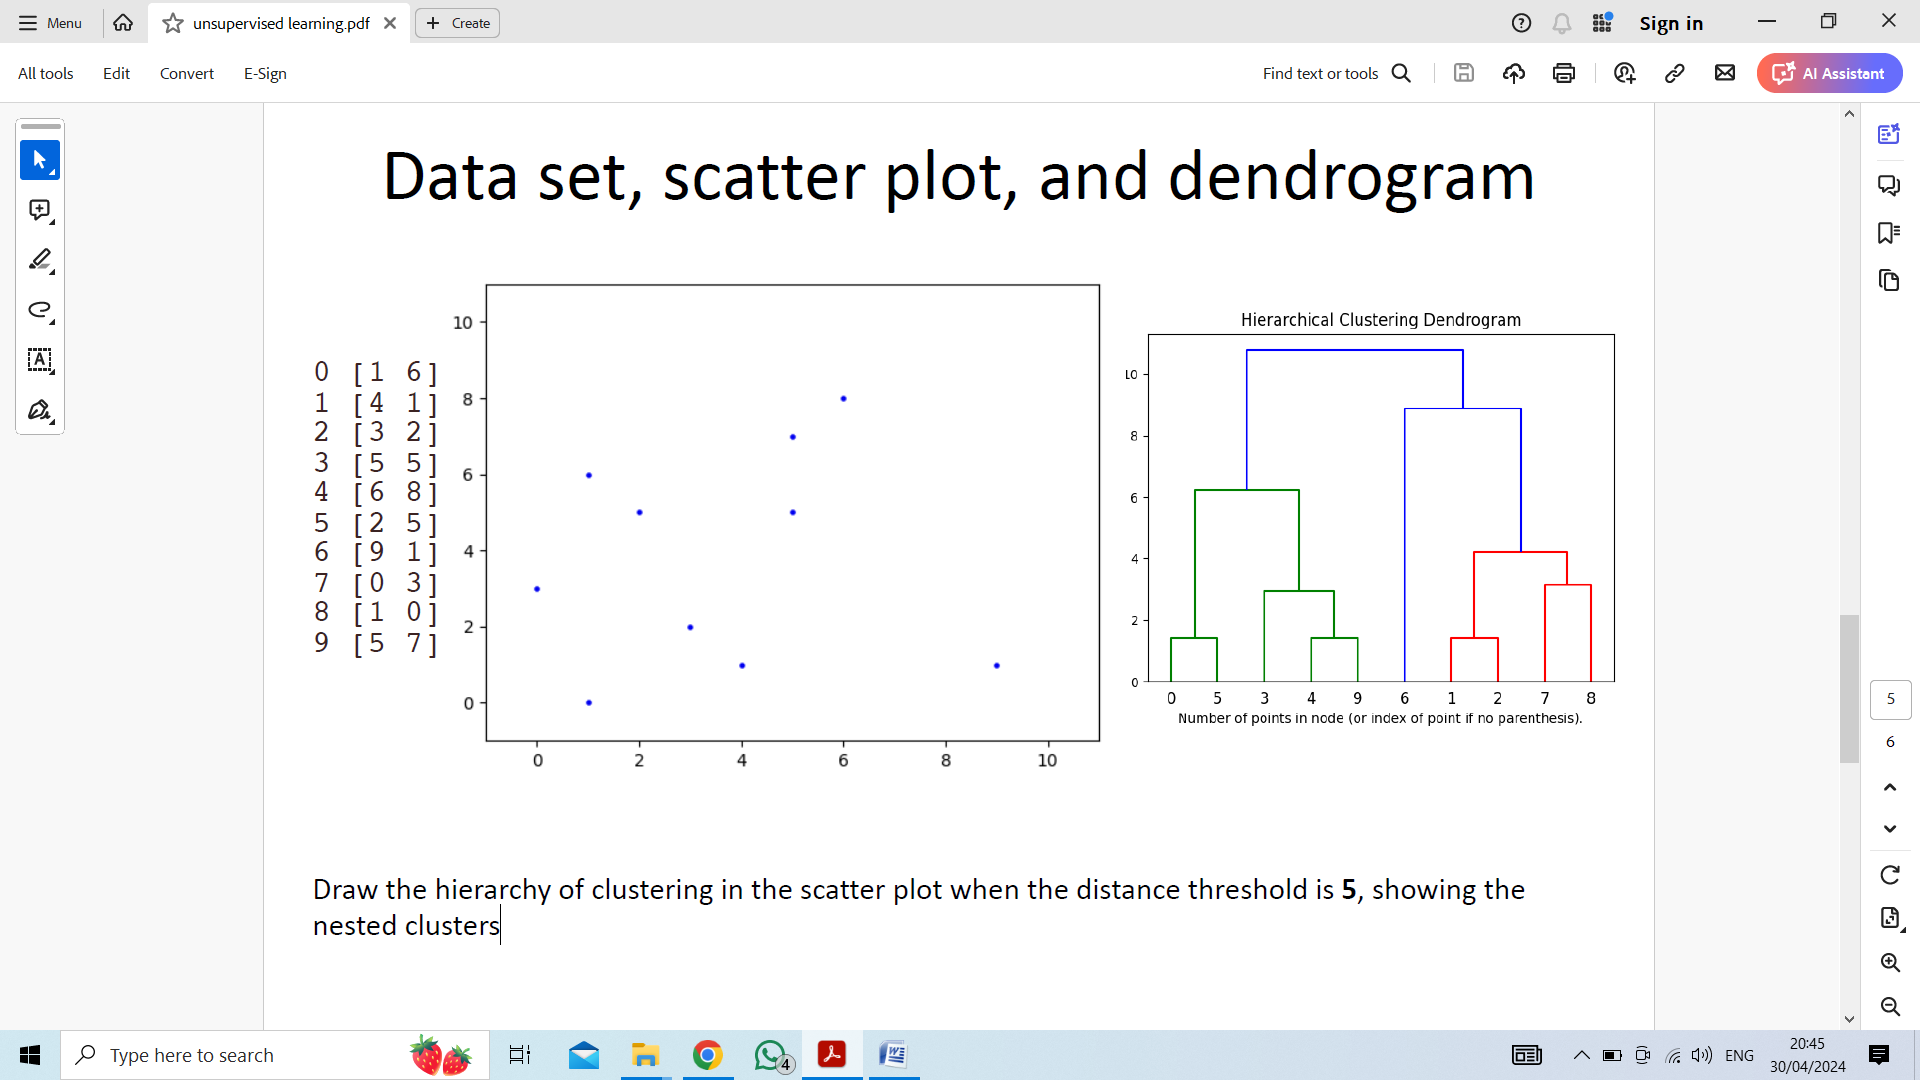The image size is (1920, 1080).
Task: Select the sticky note Comment tool
Action: click(37, 211)
